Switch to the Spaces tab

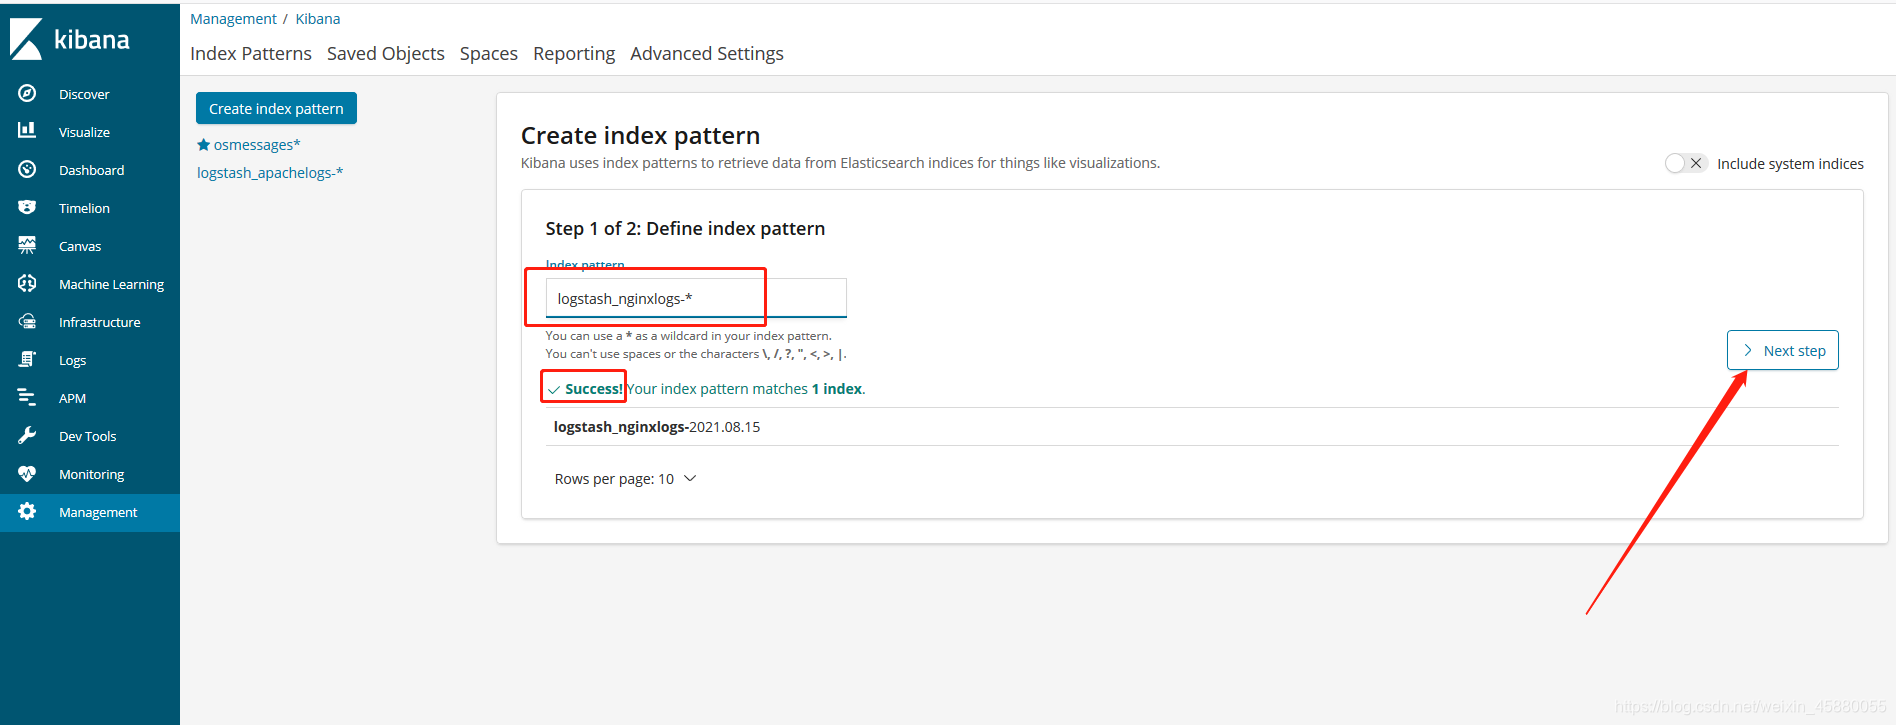pyautogui.click(x=489, y=53)
